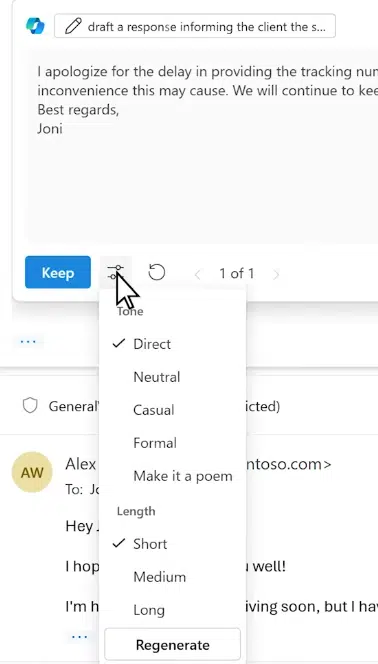Viewport: 378px width, 664px height.
Task: Click the shield sensitivity label icon
Action: (x=30, y=406)
